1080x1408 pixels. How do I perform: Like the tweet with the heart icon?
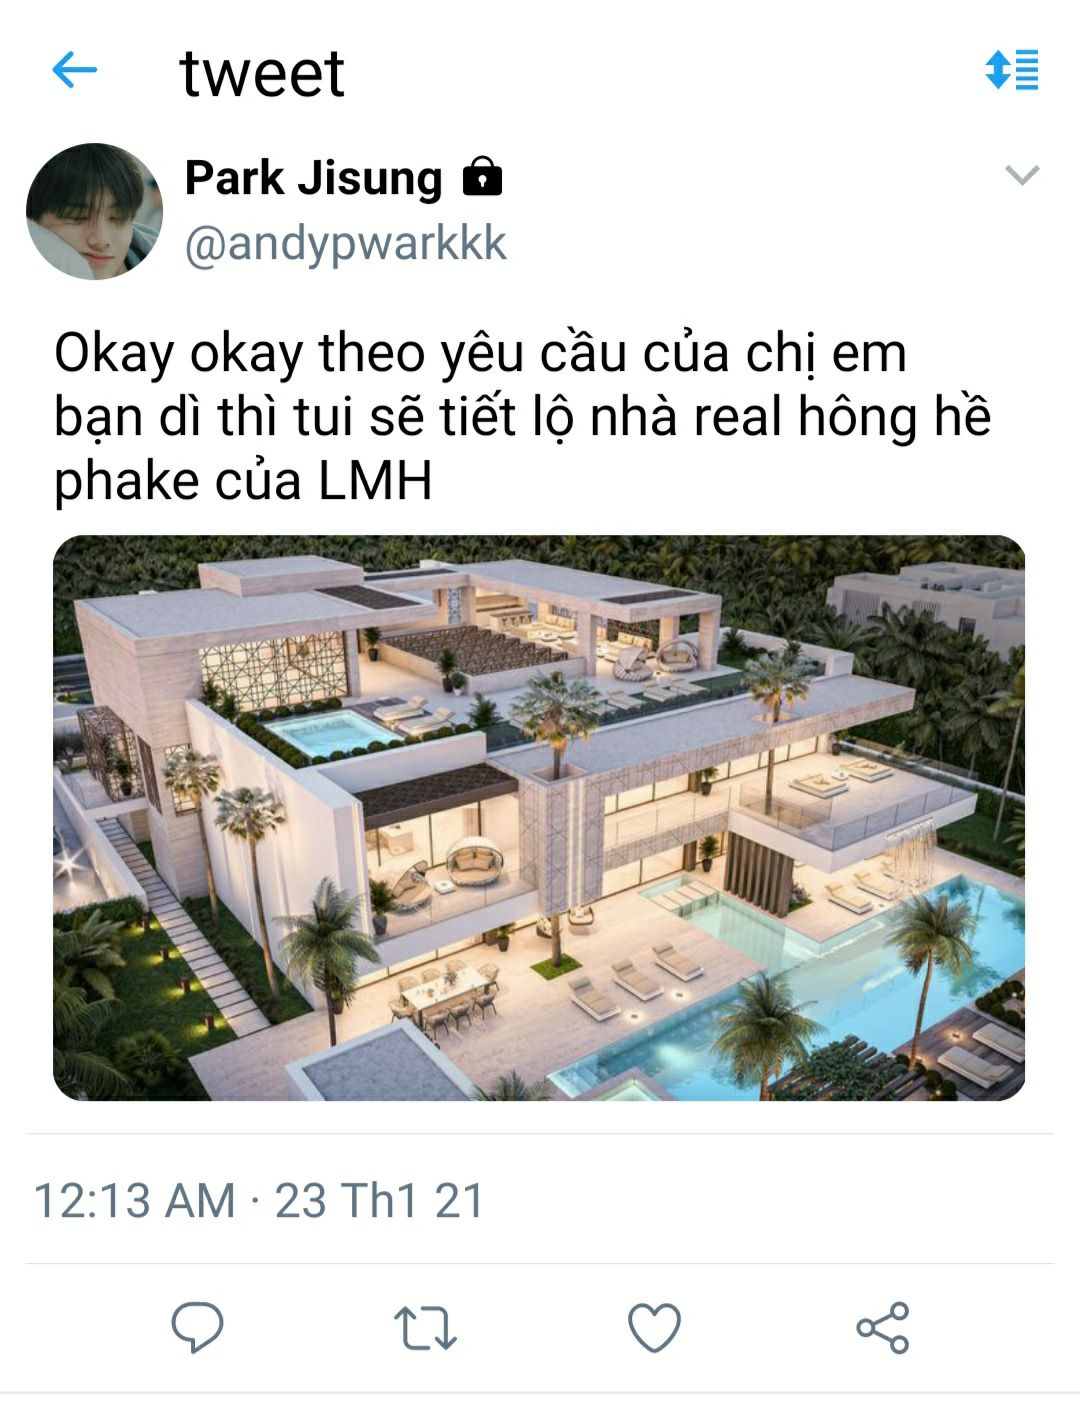point(654,1328)
